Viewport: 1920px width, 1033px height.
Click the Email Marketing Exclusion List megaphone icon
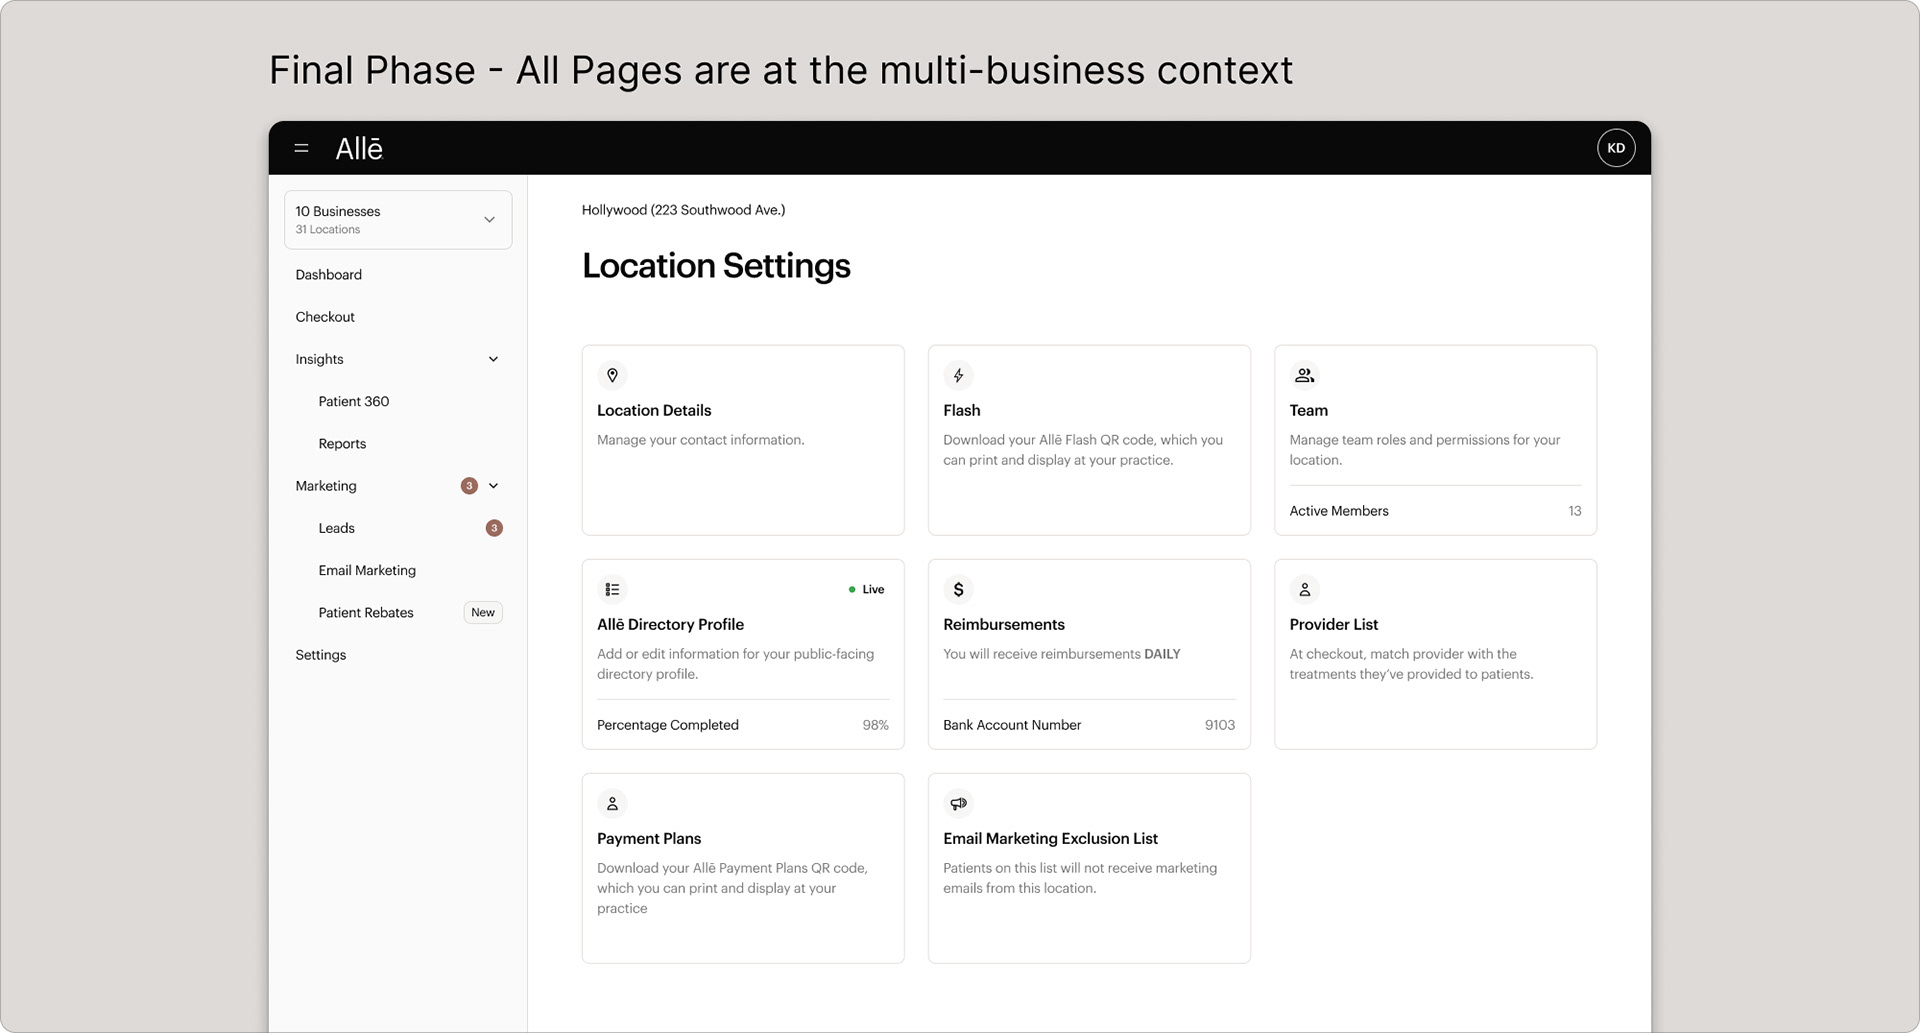pyautogui.click(x=958, y=803)
